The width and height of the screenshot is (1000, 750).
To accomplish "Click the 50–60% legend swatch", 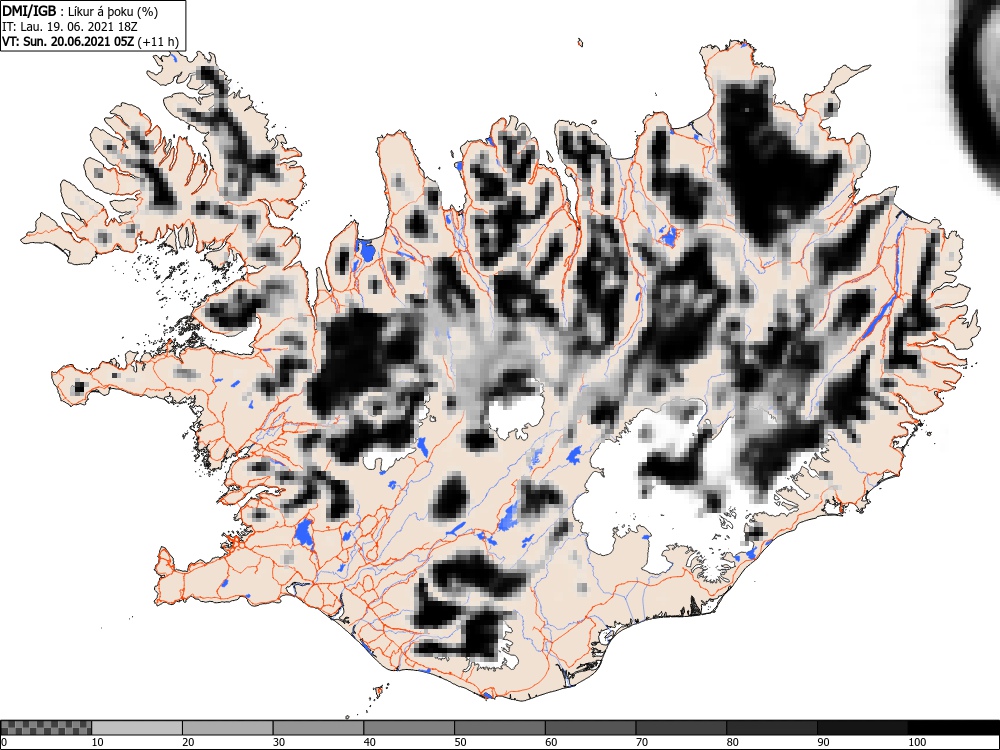I will [499, 728].
